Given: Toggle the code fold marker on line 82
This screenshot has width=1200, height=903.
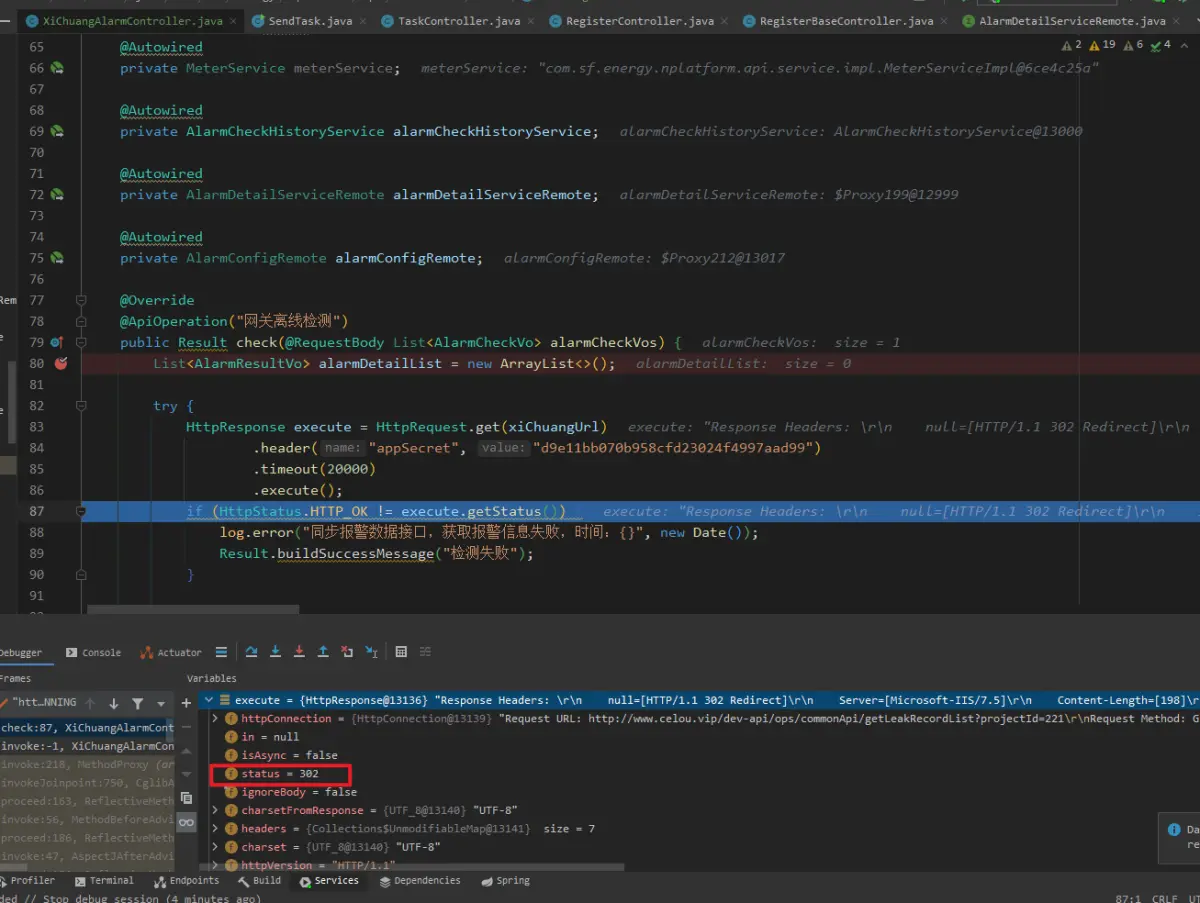Looking at the screenshot, I should click(x=82, y=405).
